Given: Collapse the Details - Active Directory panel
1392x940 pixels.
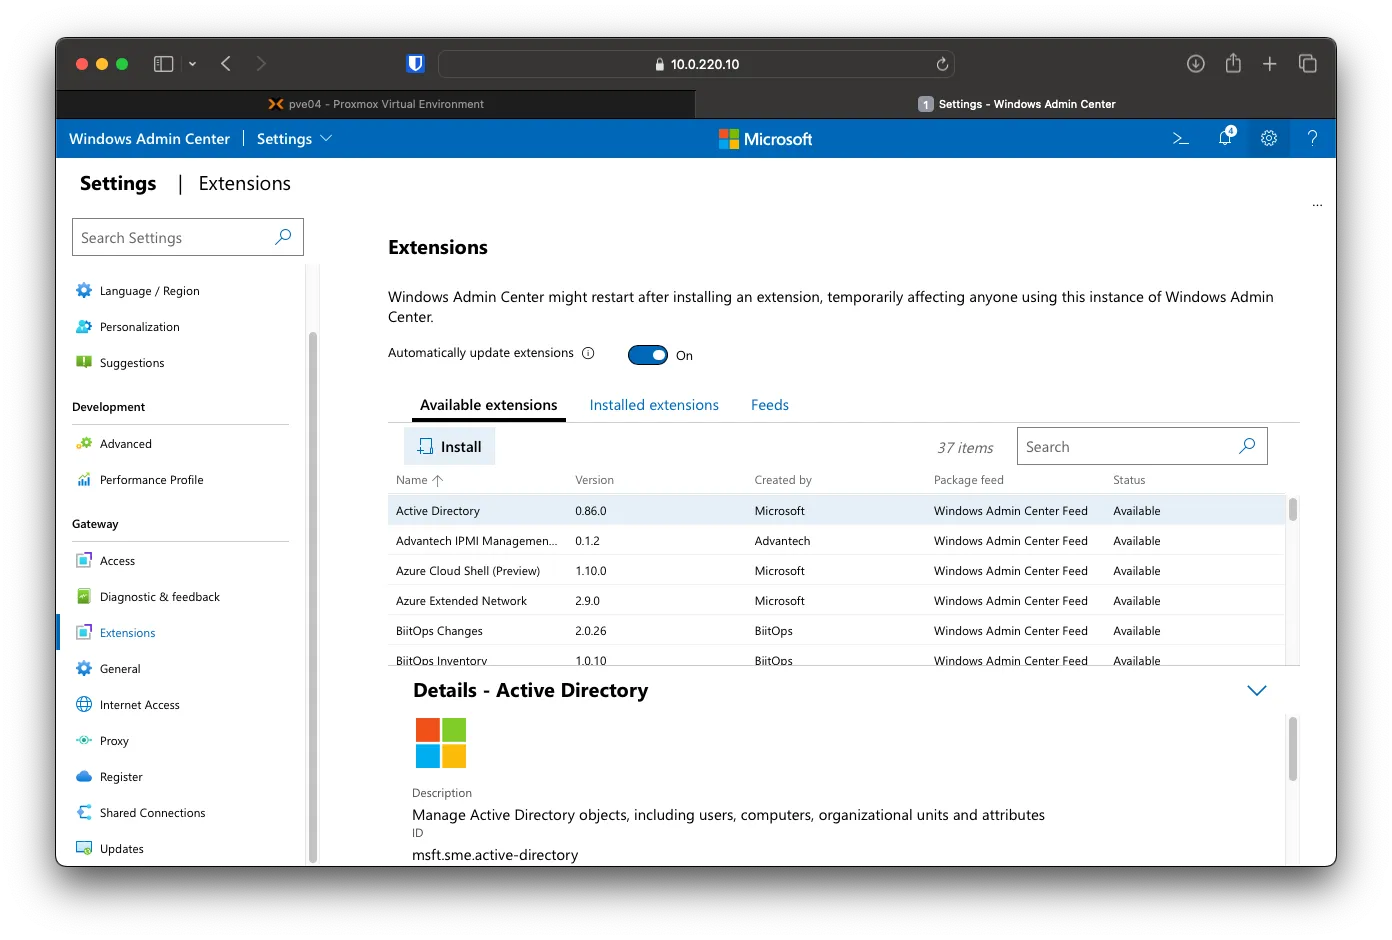Looking at the screenshot, I should click(1257, 690).
